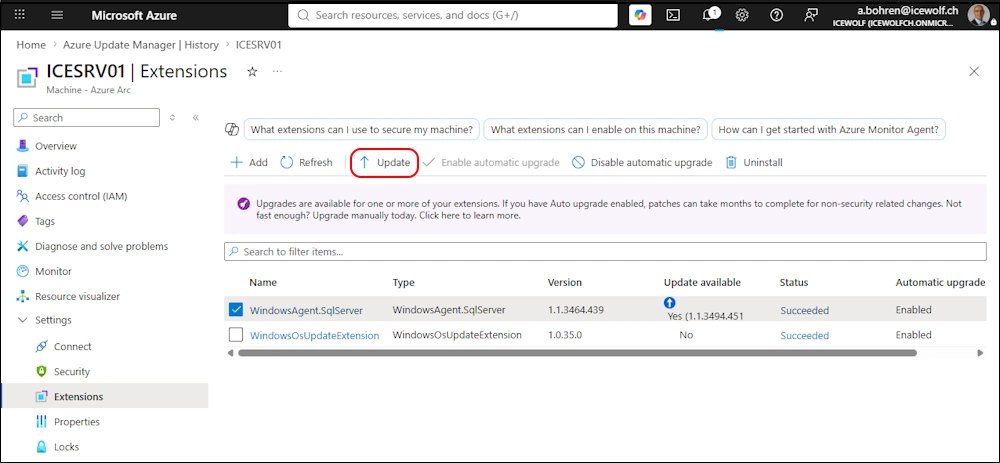Open the WindowsAgent.SqlServer extension link

(306, 311)
